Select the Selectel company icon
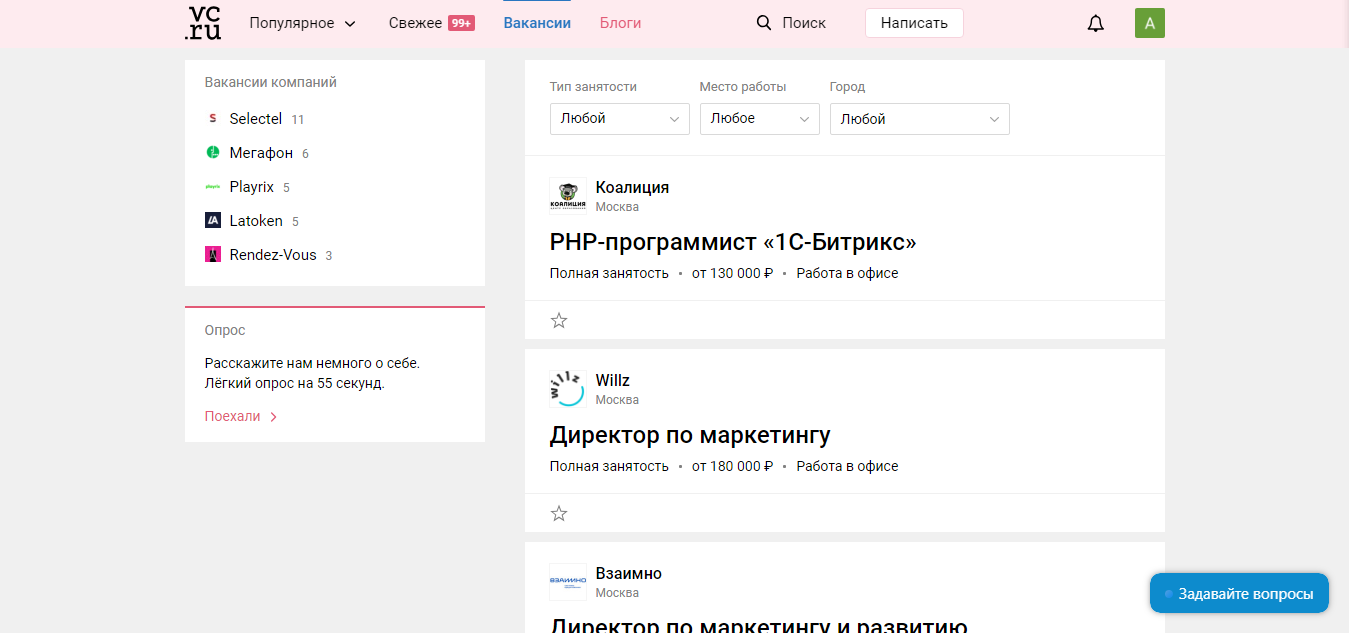1349x633 pixels. tap(212, 118)
